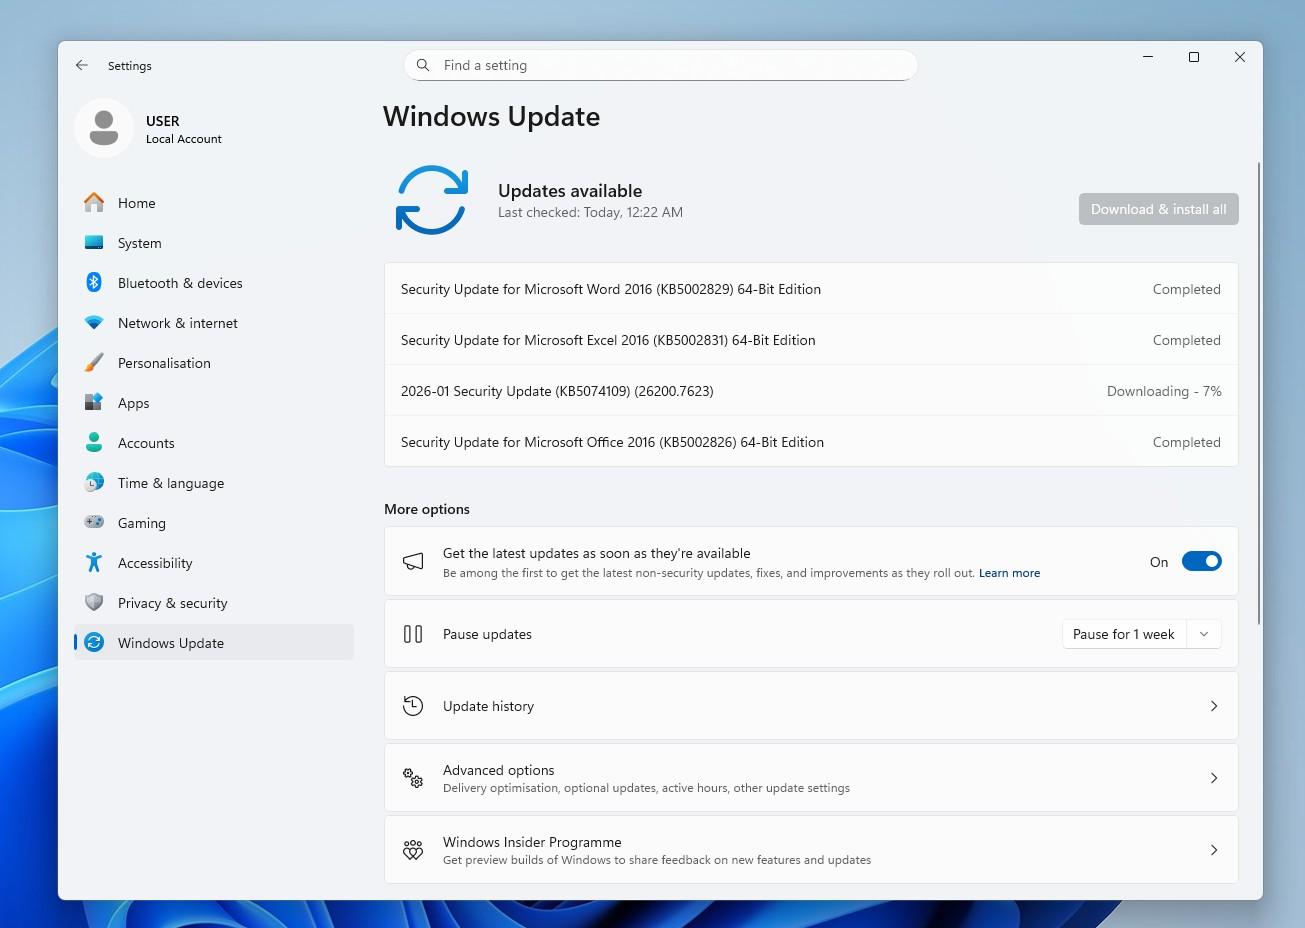The image size is (1305, 928).
Task: Open the Learn more link
Action: click(1009, 573)
